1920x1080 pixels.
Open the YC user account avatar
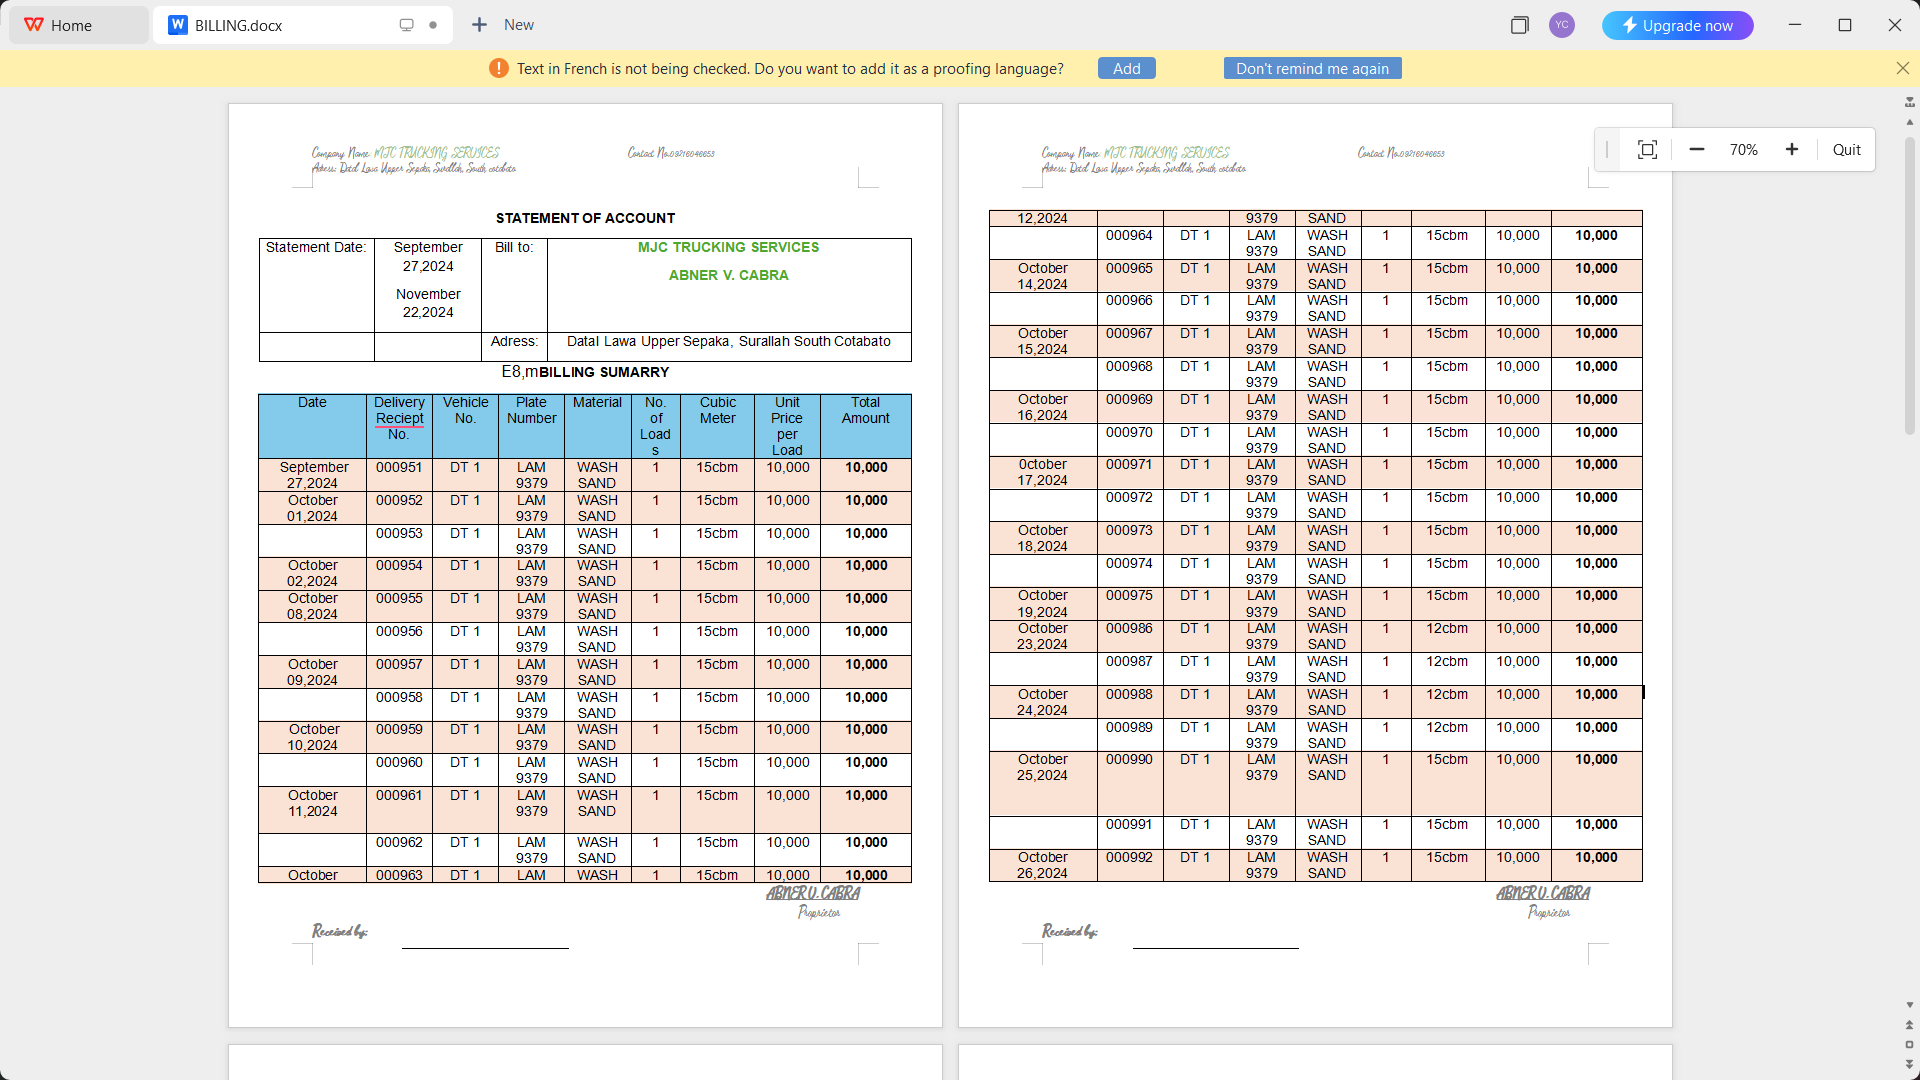tap(1562, 25)
